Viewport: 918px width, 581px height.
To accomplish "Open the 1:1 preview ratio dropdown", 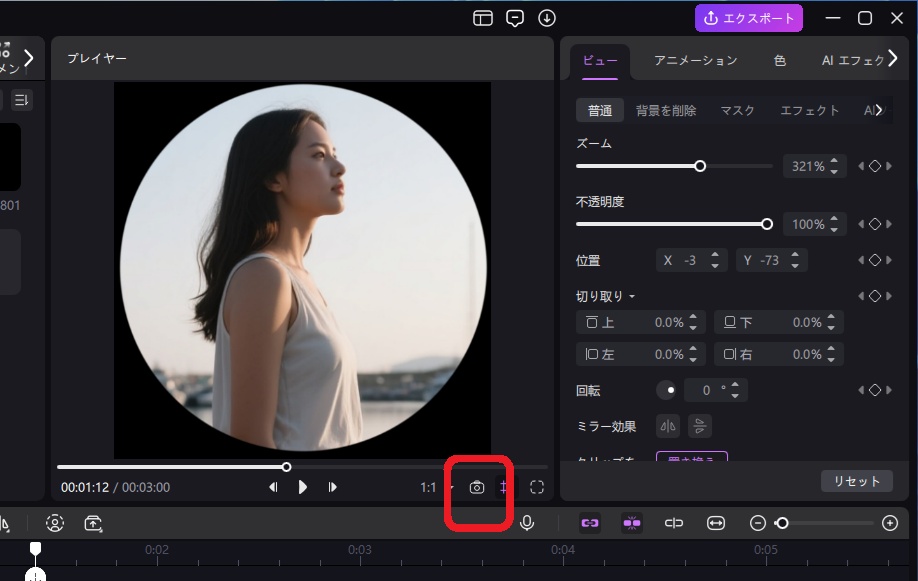I will coord(432,487).
